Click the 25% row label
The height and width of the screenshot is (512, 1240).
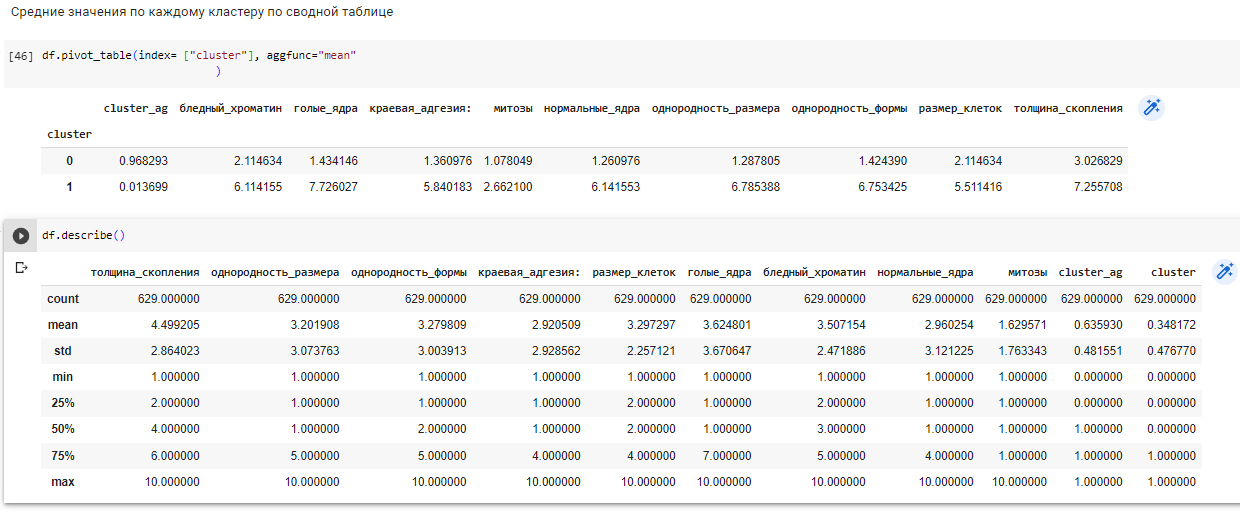pyautogui.click(x=65, y=403)
